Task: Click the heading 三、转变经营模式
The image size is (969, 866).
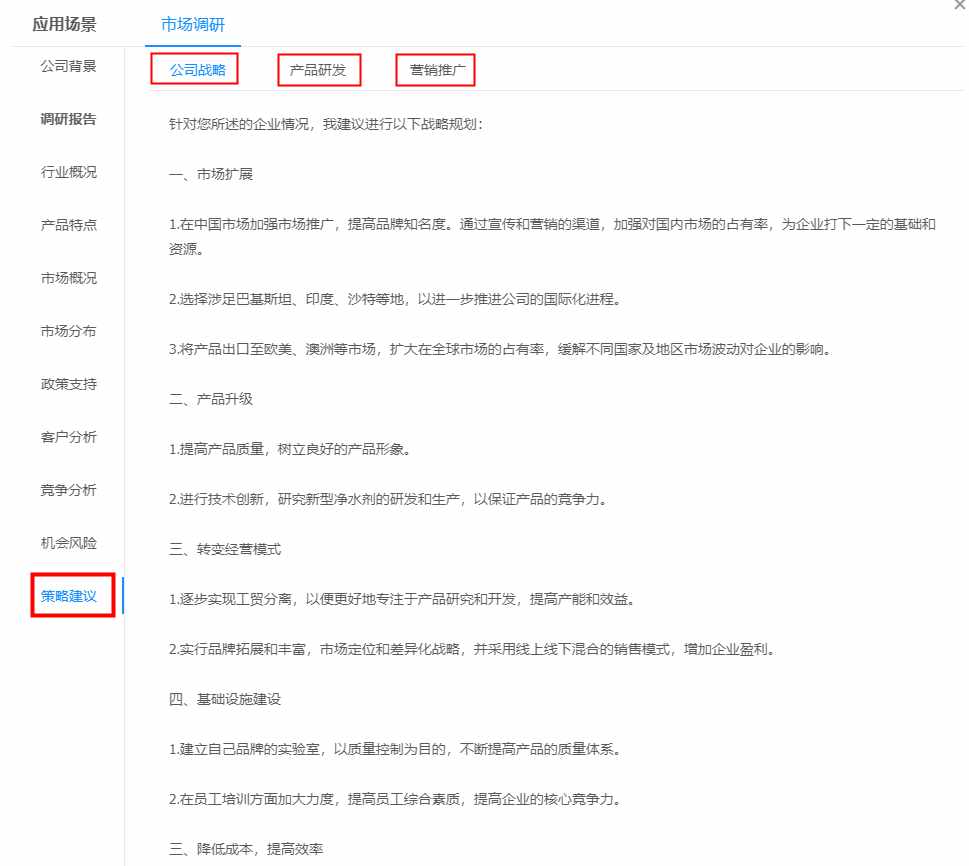Action: tap(225, 550)
